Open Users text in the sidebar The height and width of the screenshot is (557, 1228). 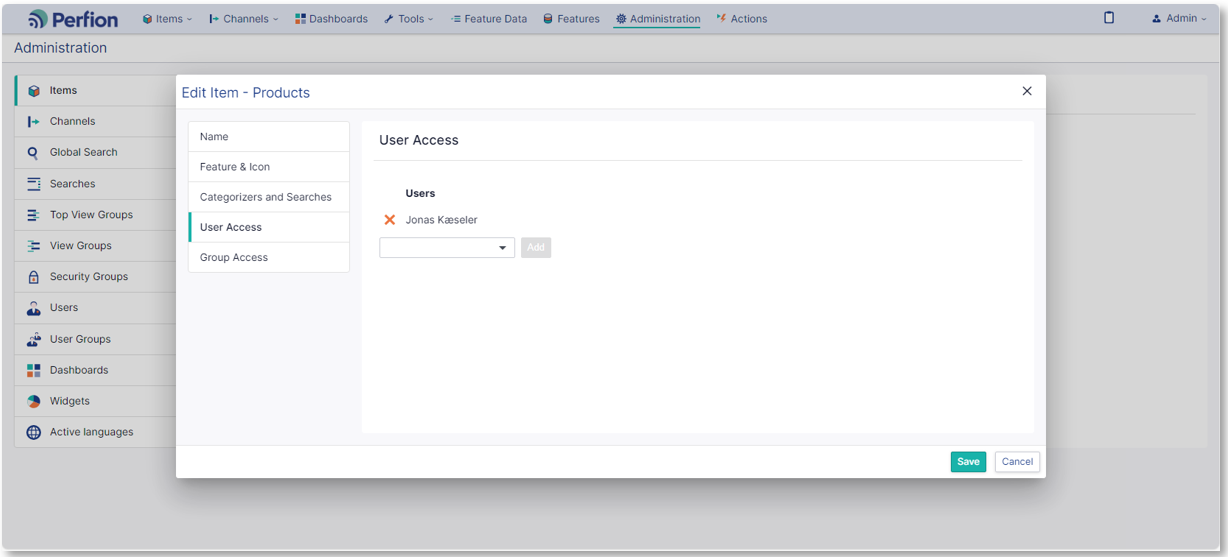(64, 308)
